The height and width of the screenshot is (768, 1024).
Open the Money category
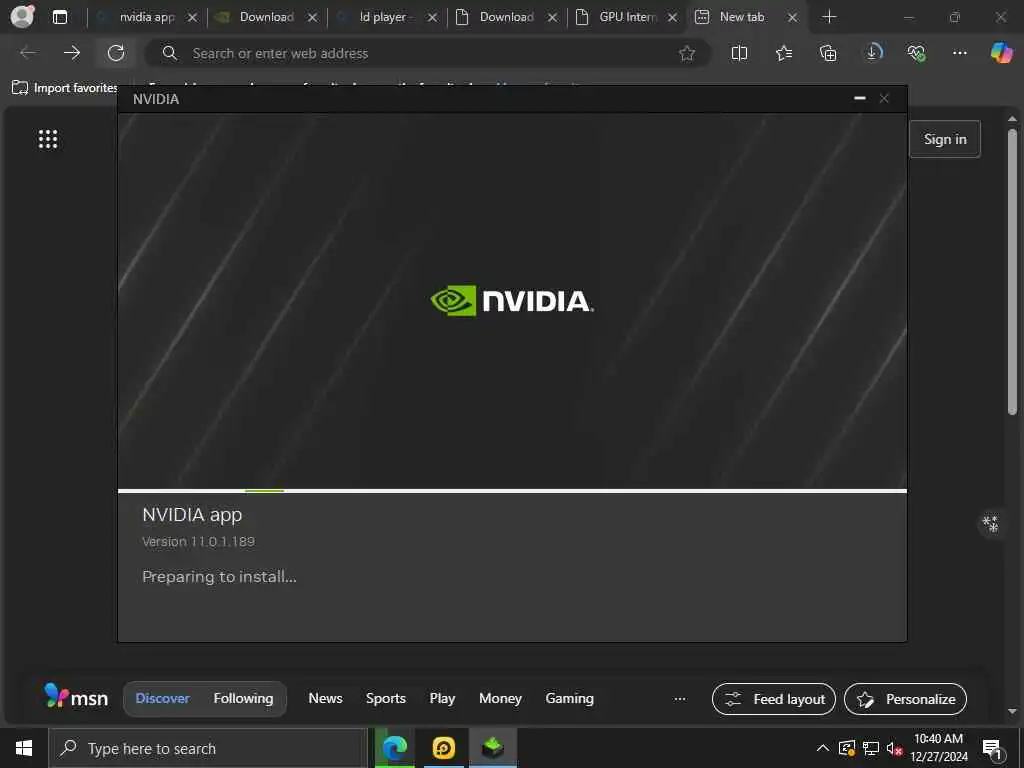click(x=500, y=698)
